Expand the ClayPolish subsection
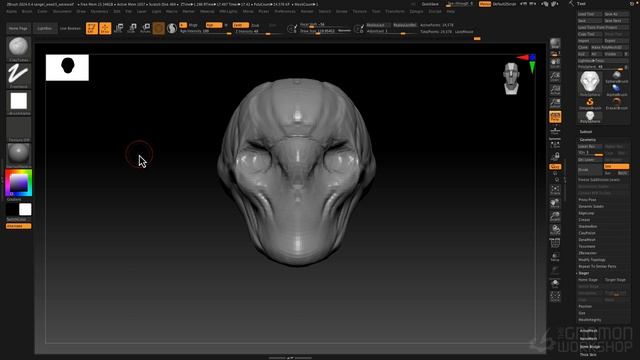Screen dimensions: 640x360 coord(587,233)
